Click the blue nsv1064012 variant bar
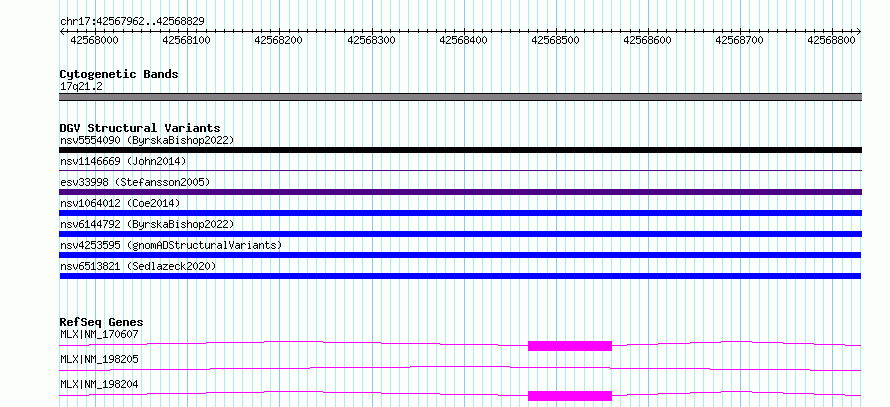Image resolution: width=890 pixels, height=407 pixels. (460, 213)
